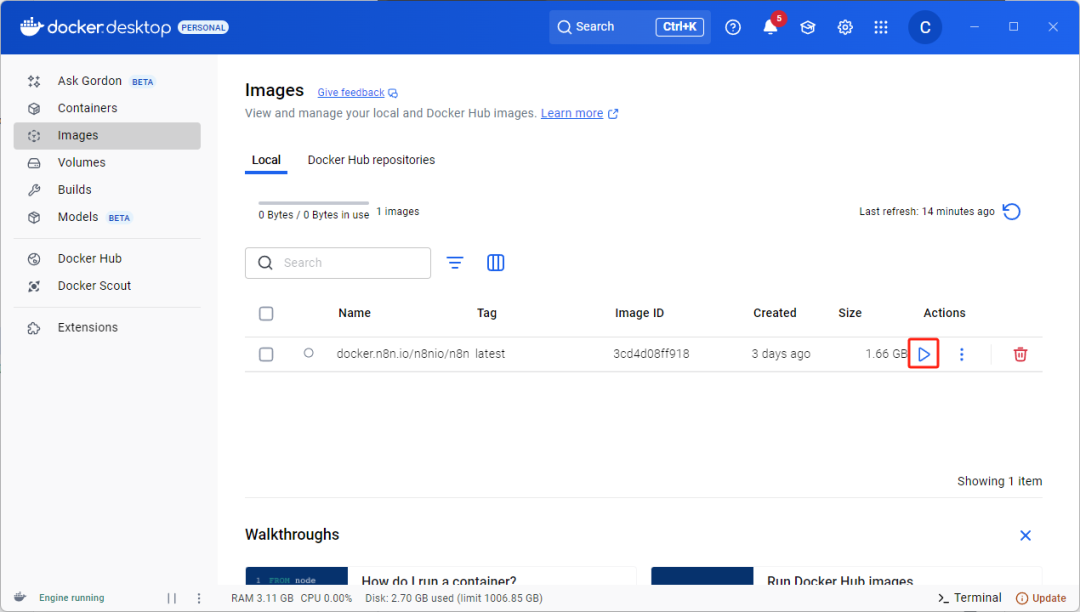The width and height of the screenshot is (1080, 612).
Task: Open the apps grid icon
Action: 881,27
